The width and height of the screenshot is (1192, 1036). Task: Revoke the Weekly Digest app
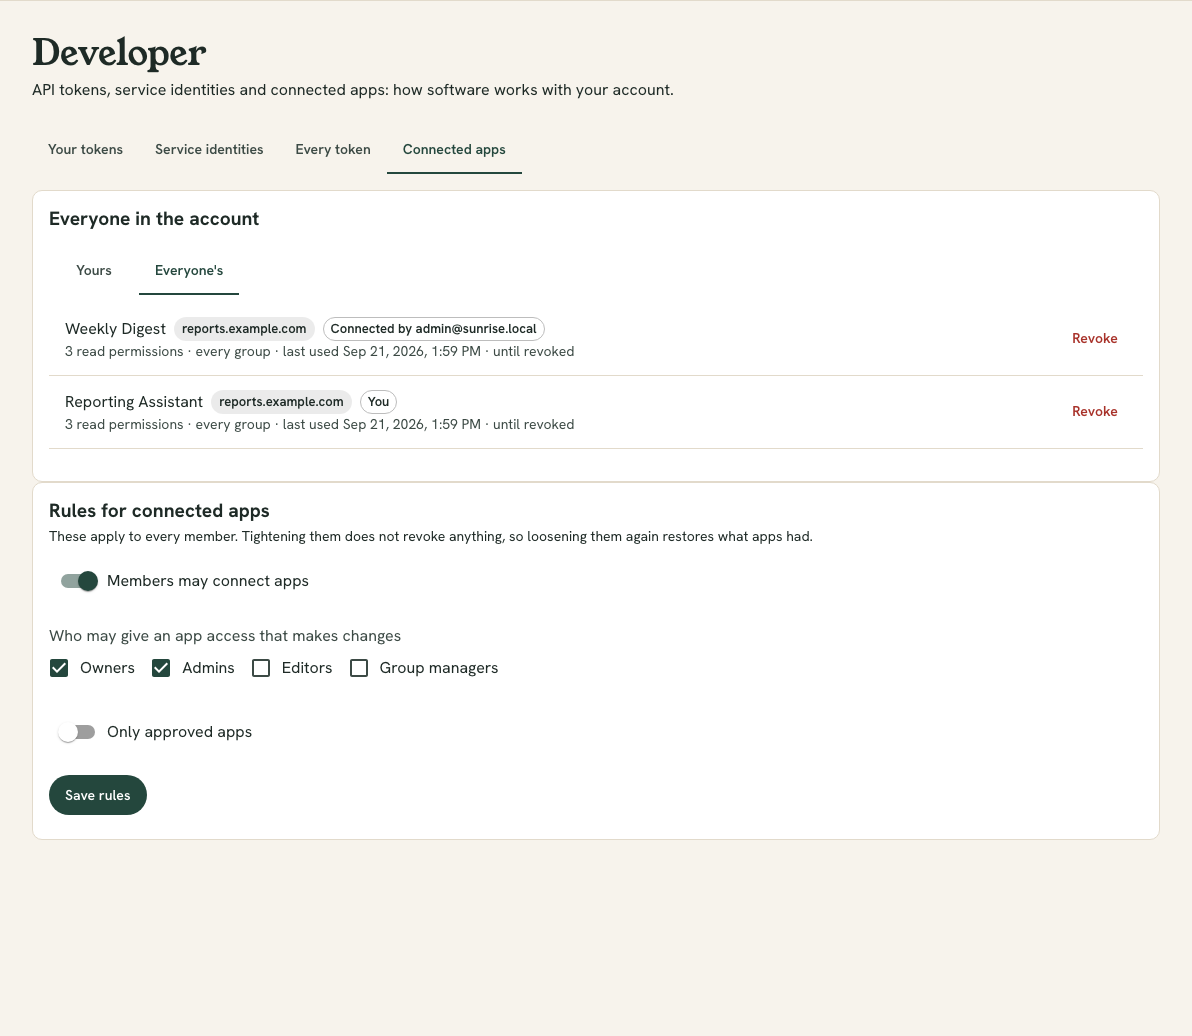click(x=1094, y=339)
